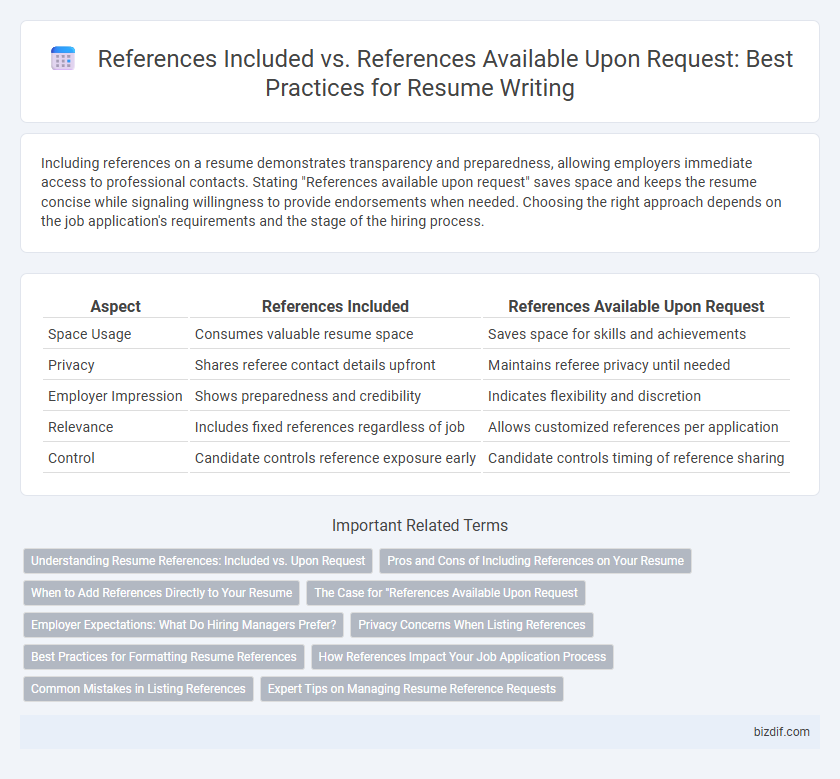The height and width of the screenshot is (779, 840).
Task: Click the intro paragraph about including references
Action: pyautogui.click(x=411, y=192)
